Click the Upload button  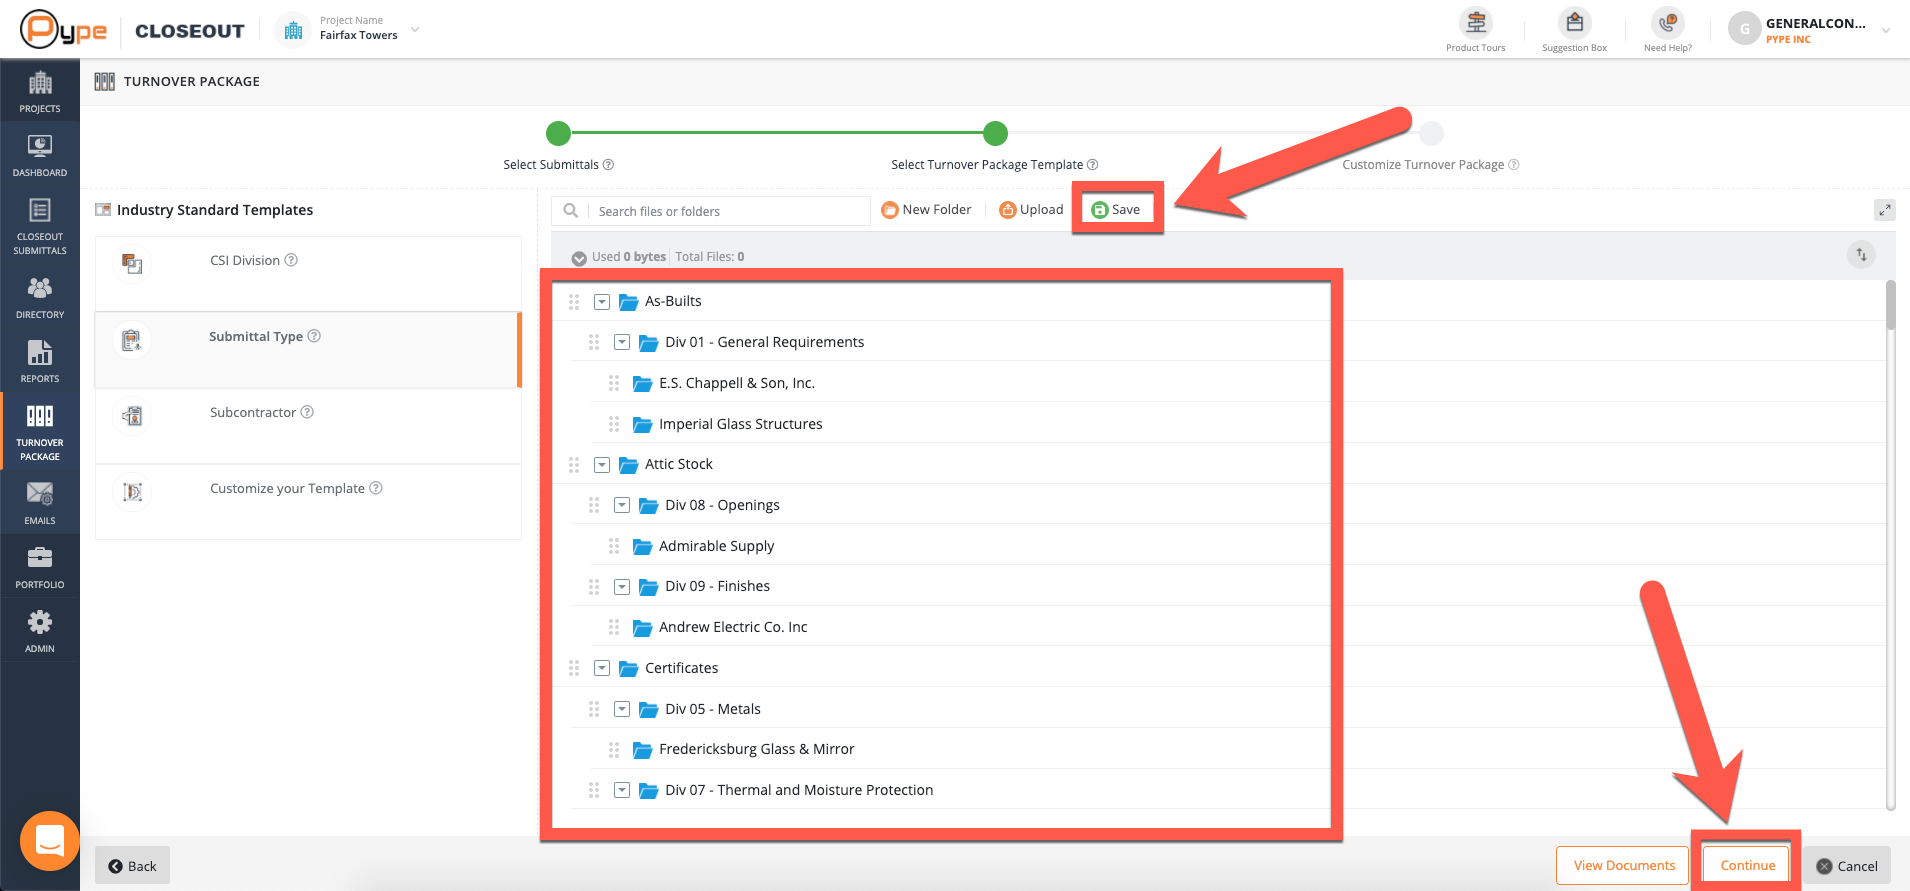(x=1031, y=210)
